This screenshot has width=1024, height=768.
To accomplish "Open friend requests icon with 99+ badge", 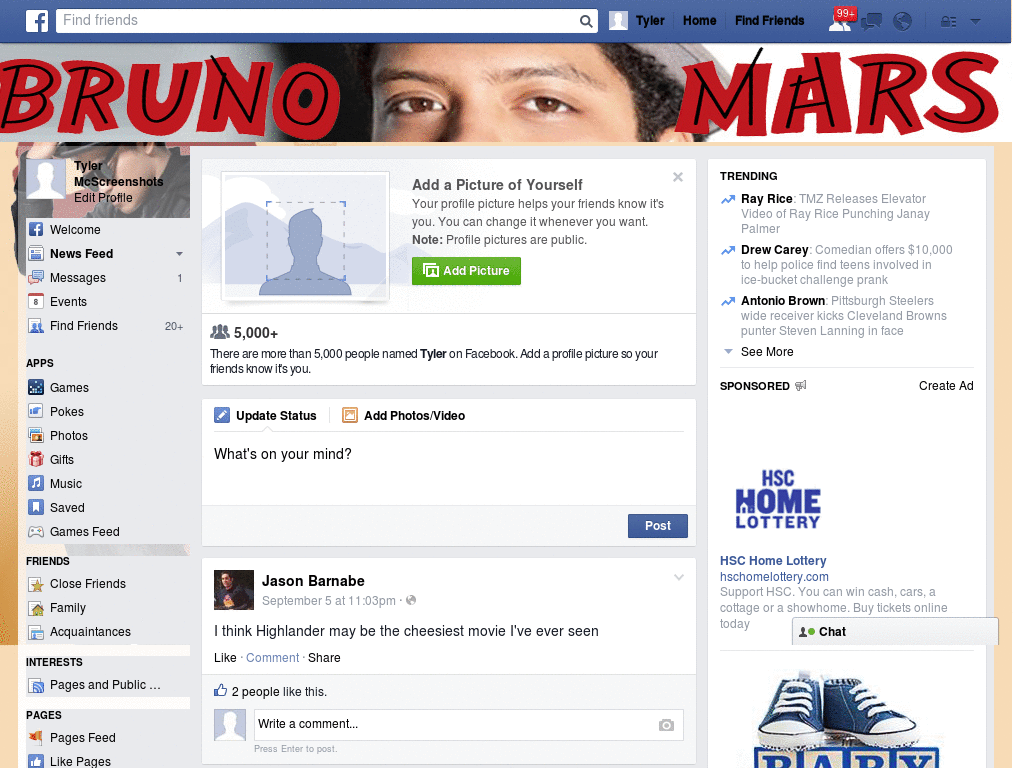I will pos(840,21).
